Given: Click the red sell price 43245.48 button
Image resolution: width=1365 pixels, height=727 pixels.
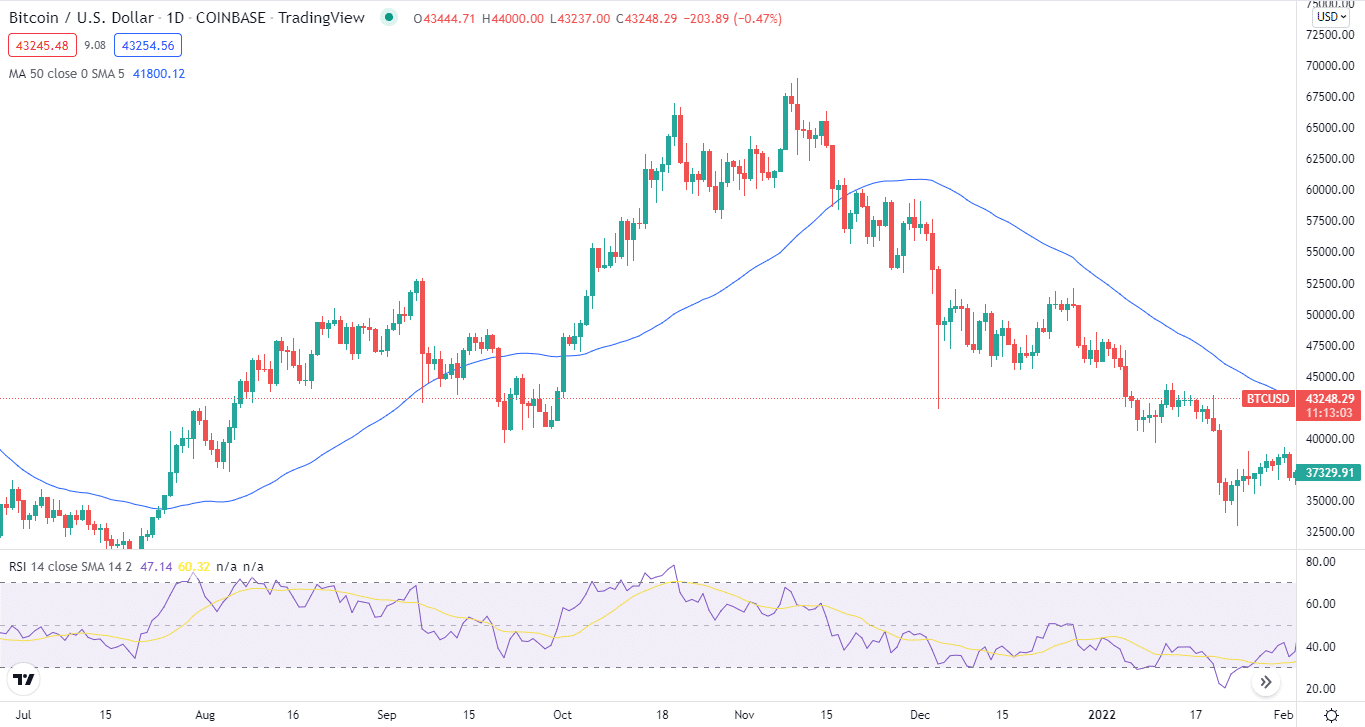Looking at the screenshot, I should [x=41, y=45].
